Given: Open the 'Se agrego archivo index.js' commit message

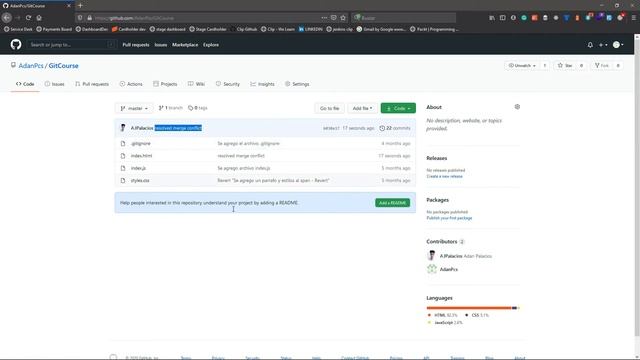Looking at the screenshot, I should [244, 168].
